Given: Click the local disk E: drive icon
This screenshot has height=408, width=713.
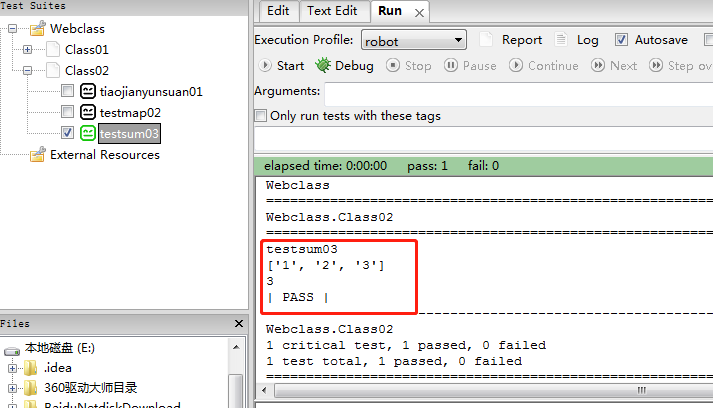Looking at the screenshot, I should 12,351.
